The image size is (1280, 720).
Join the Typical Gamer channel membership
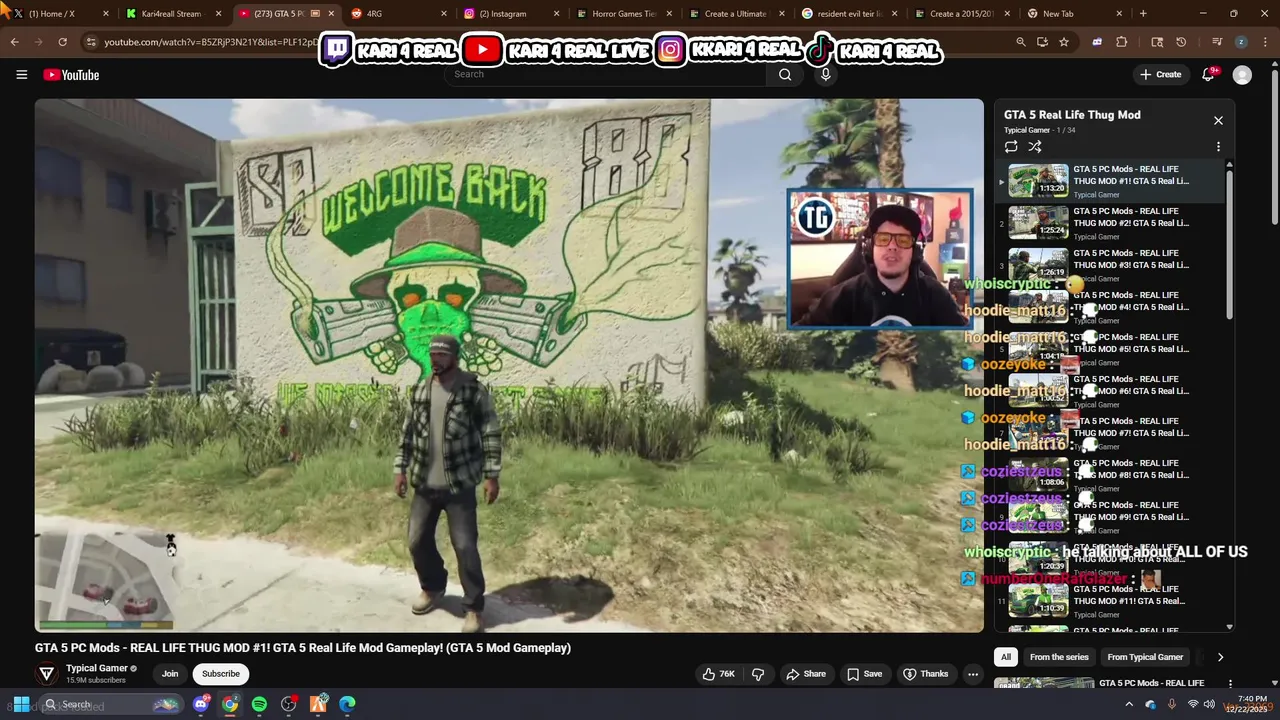[x=170, y=674]
